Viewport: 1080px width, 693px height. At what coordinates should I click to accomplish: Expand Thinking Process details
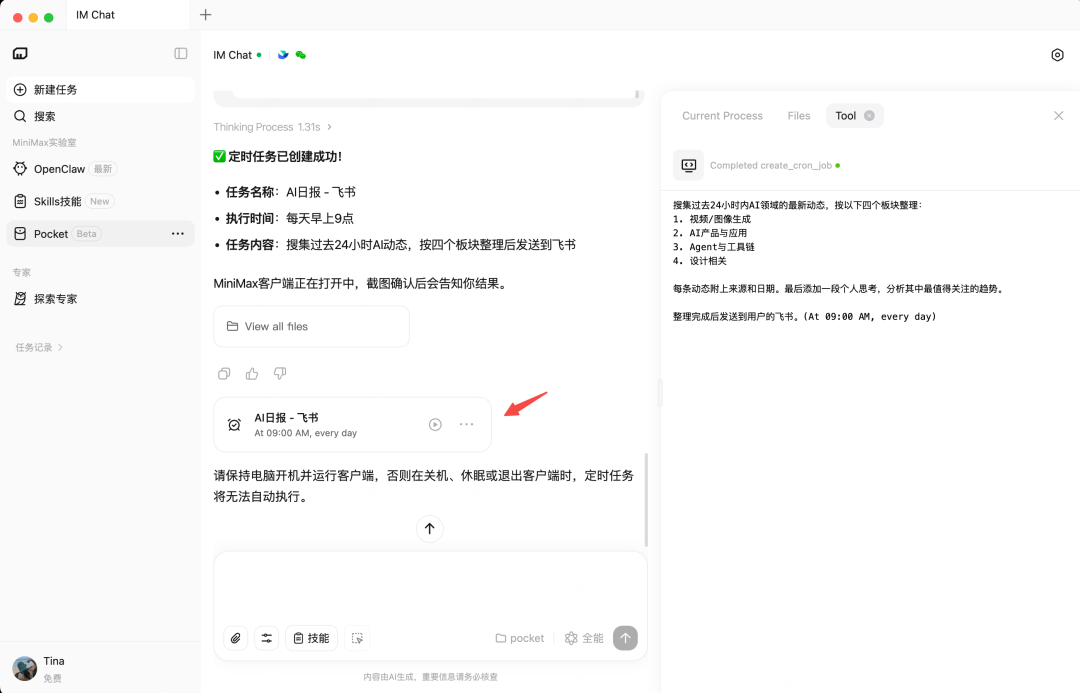(271, 127)
